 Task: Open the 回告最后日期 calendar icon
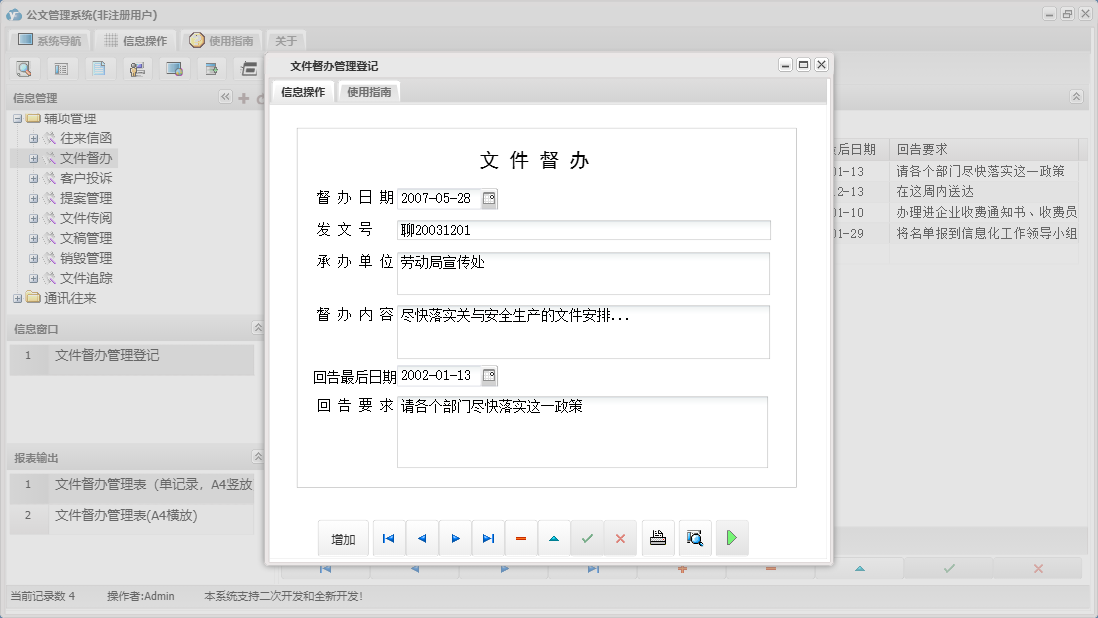[x=487, y=375]
